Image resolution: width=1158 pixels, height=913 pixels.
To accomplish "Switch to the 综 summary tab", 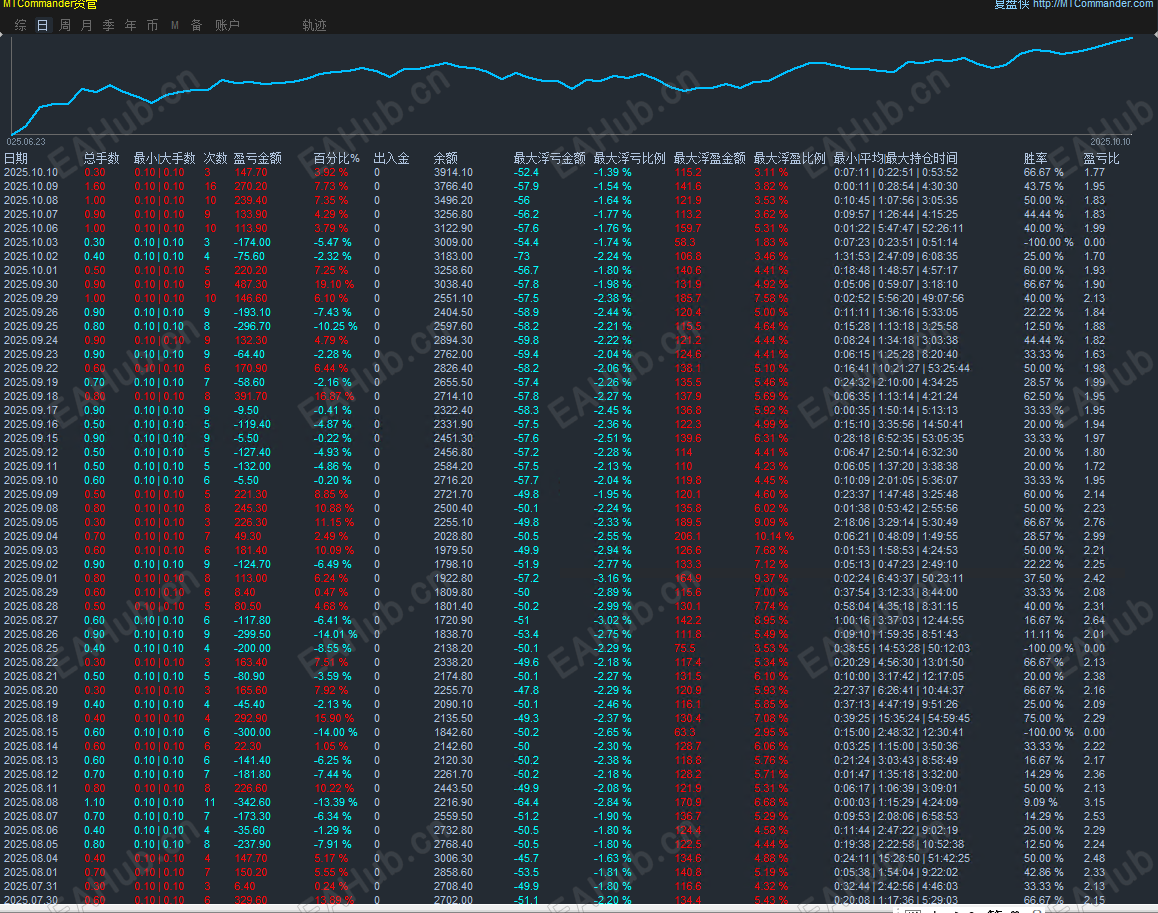I will (x=21, y=25).
